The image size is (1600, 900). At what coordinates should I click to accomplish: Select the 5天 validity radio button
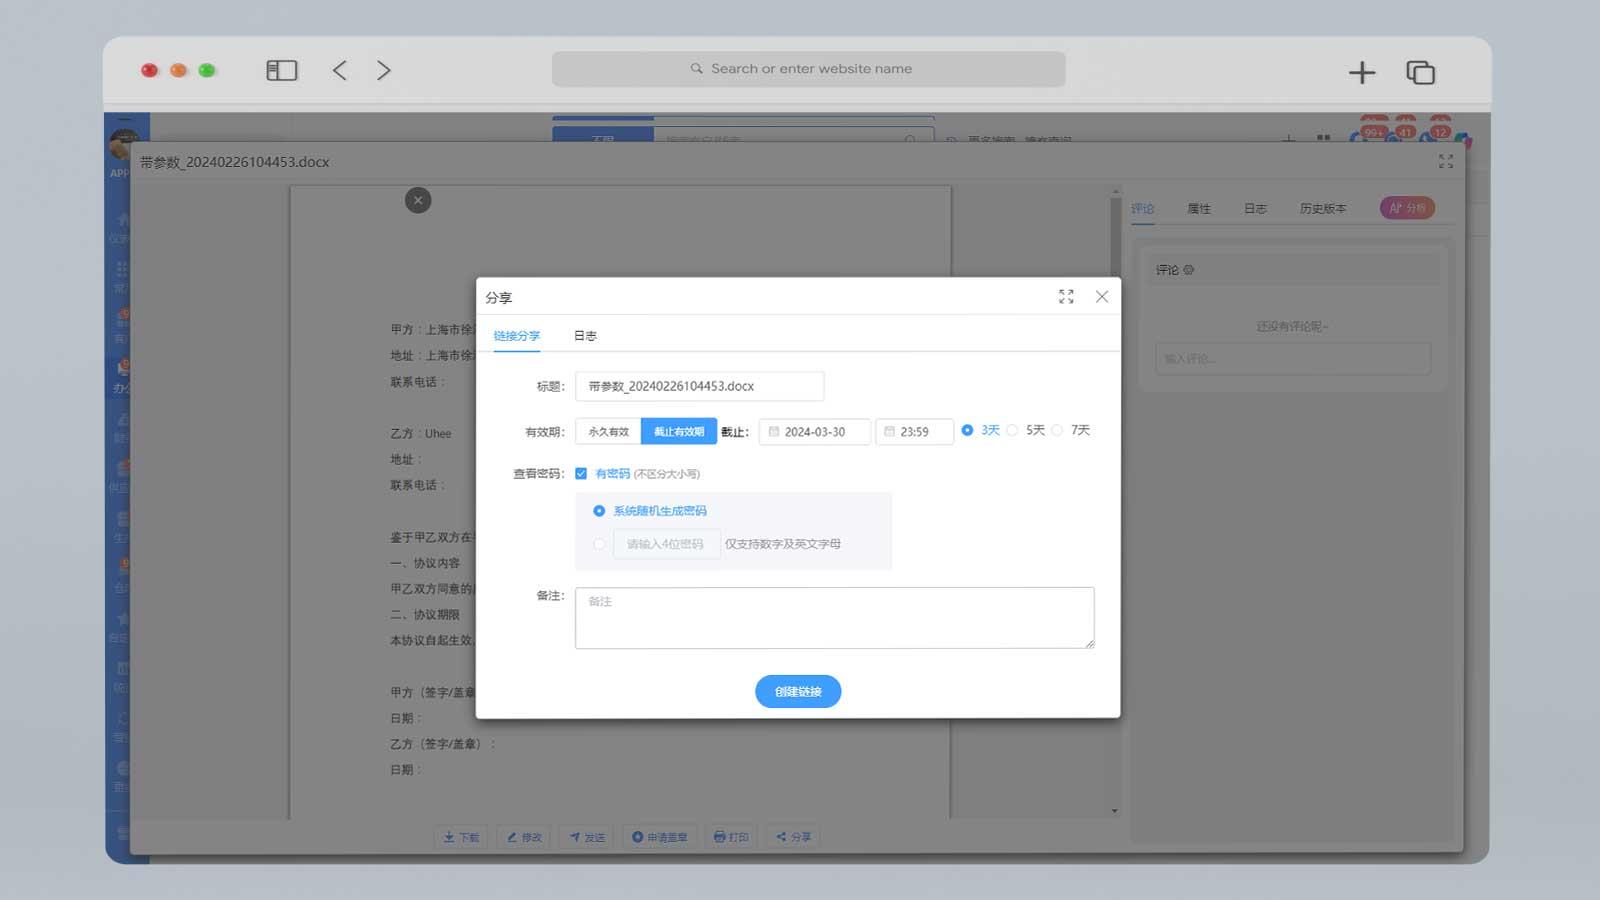tap(1013, 430)
